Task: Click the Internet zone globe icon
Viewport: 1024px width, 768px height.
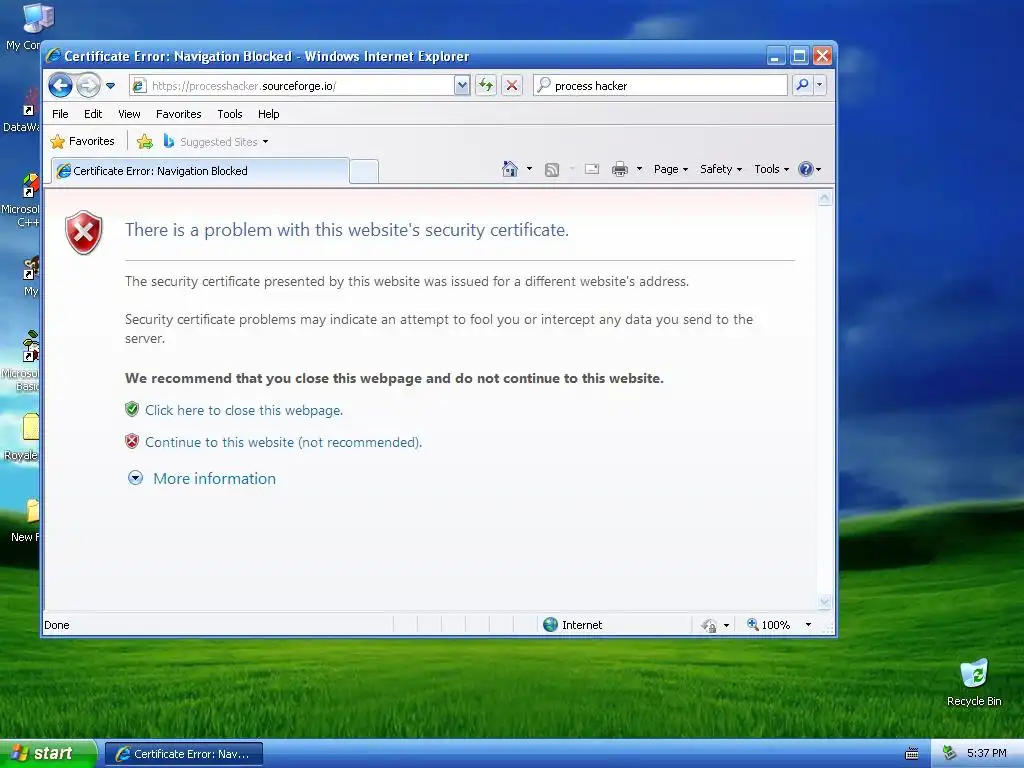Action: [551, 625]
